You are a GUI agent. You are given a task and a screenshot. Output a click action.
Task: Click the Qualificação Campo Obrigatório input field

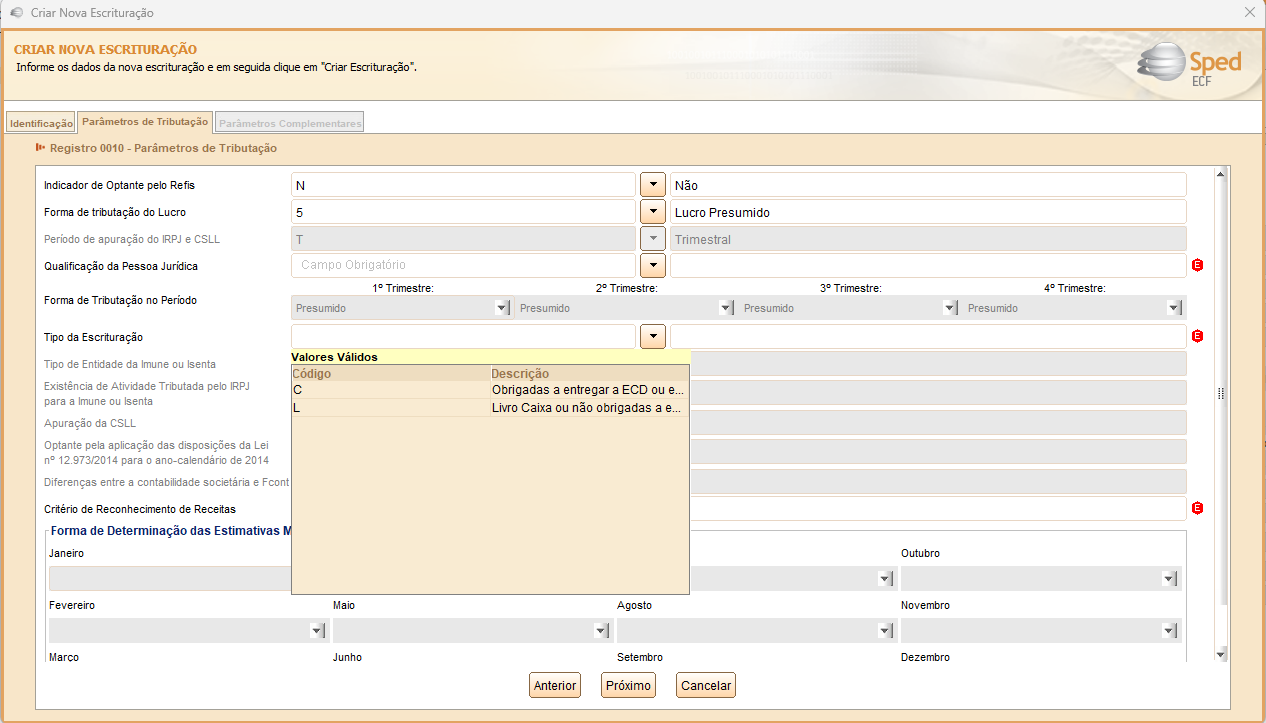[463, 265]
